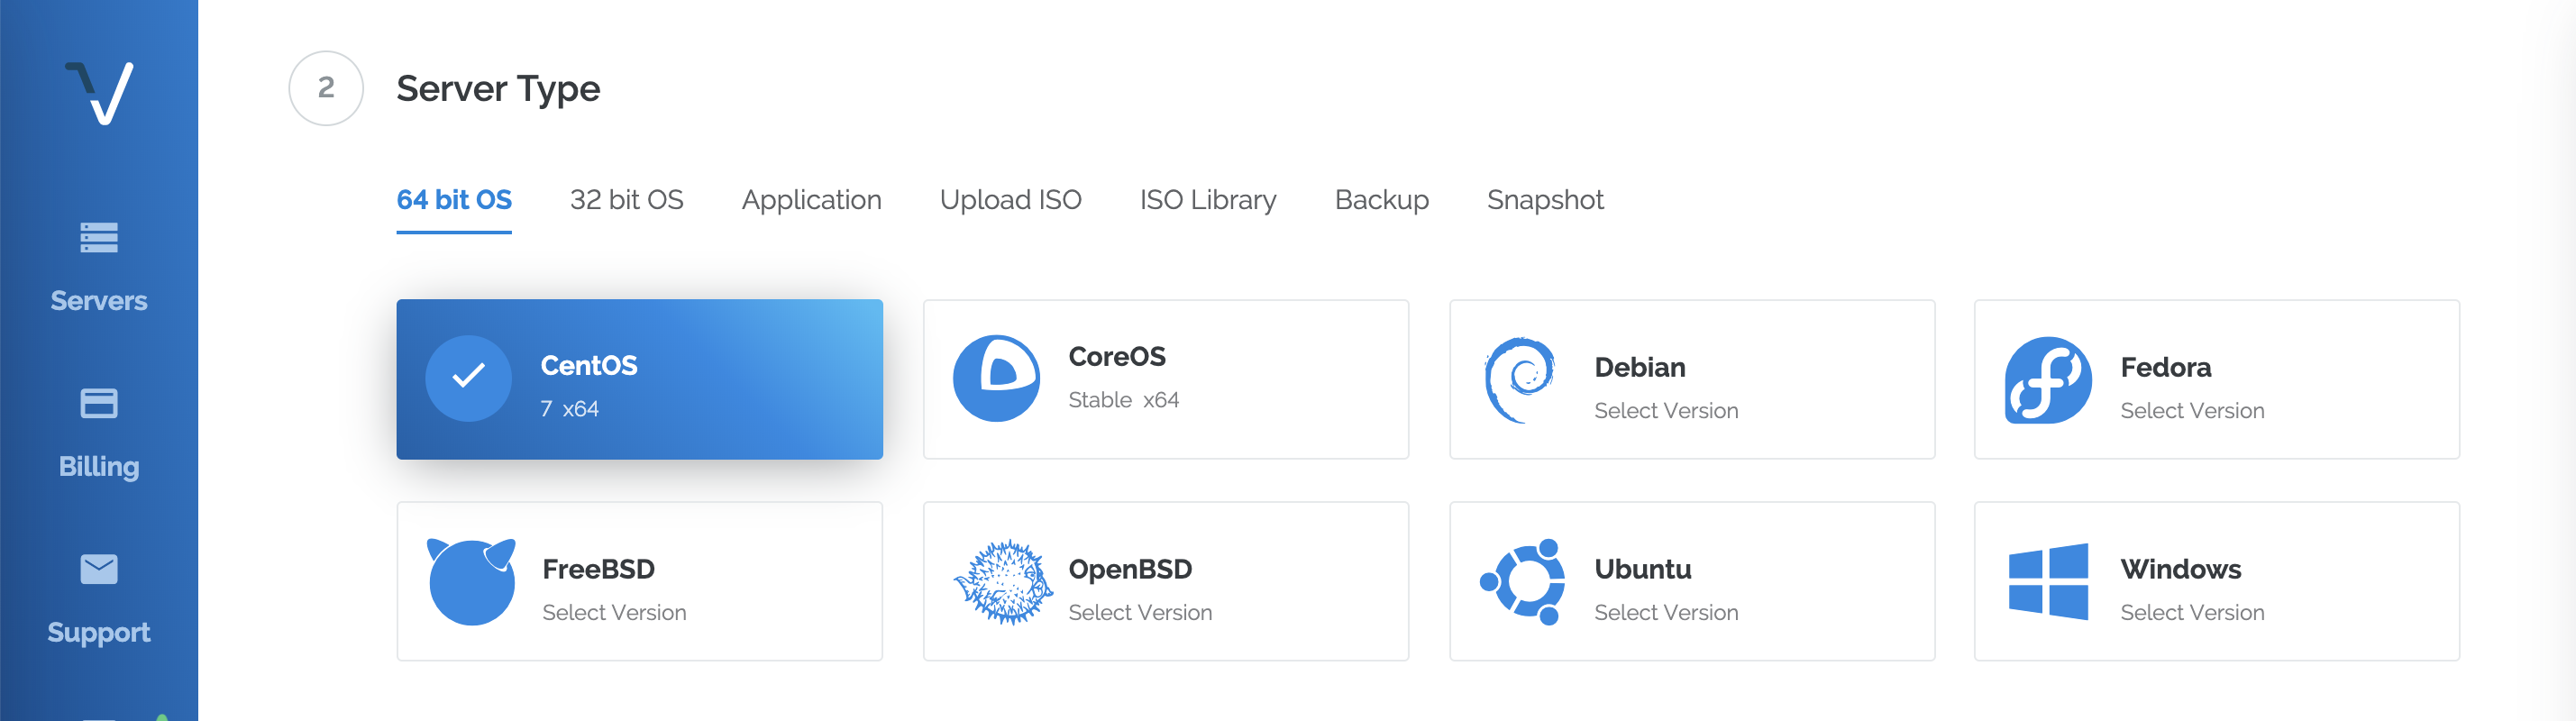Click the CoreOS logo icon
2576x721 pixels.
tap(996, 378)
